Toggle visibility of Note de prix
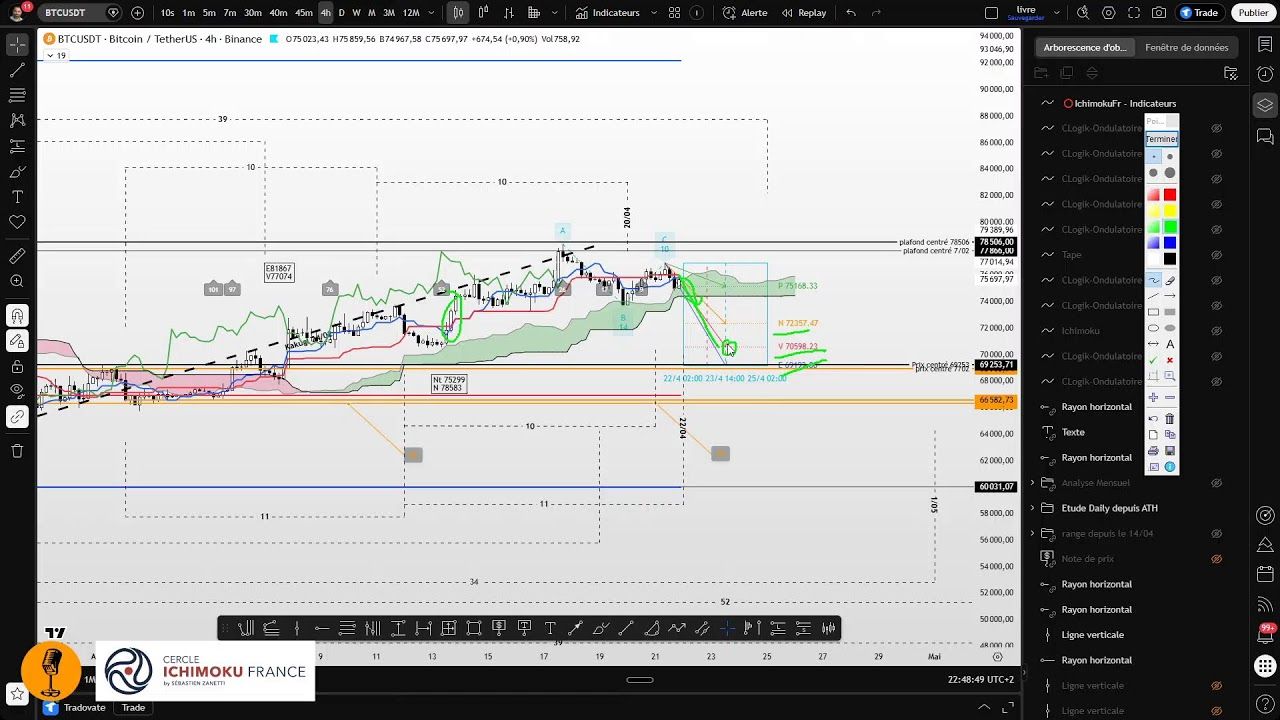Image resolution: width=1280 pixels, height=720 pixels. 1217,559
